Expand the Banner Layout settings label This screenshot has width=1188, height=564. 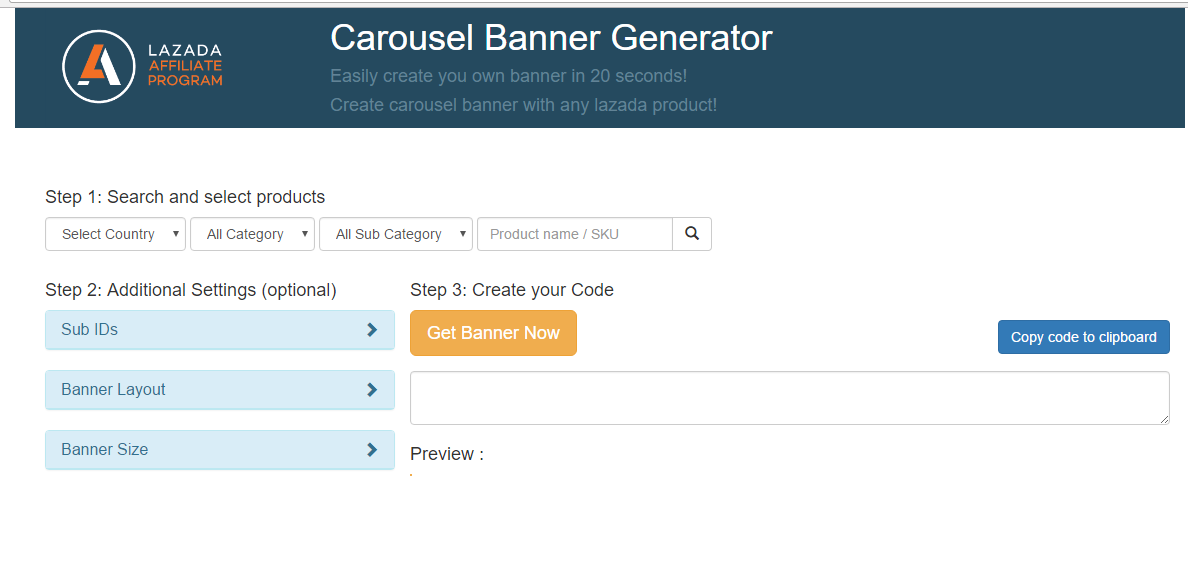pyautogui.click(x=114, y=390)
